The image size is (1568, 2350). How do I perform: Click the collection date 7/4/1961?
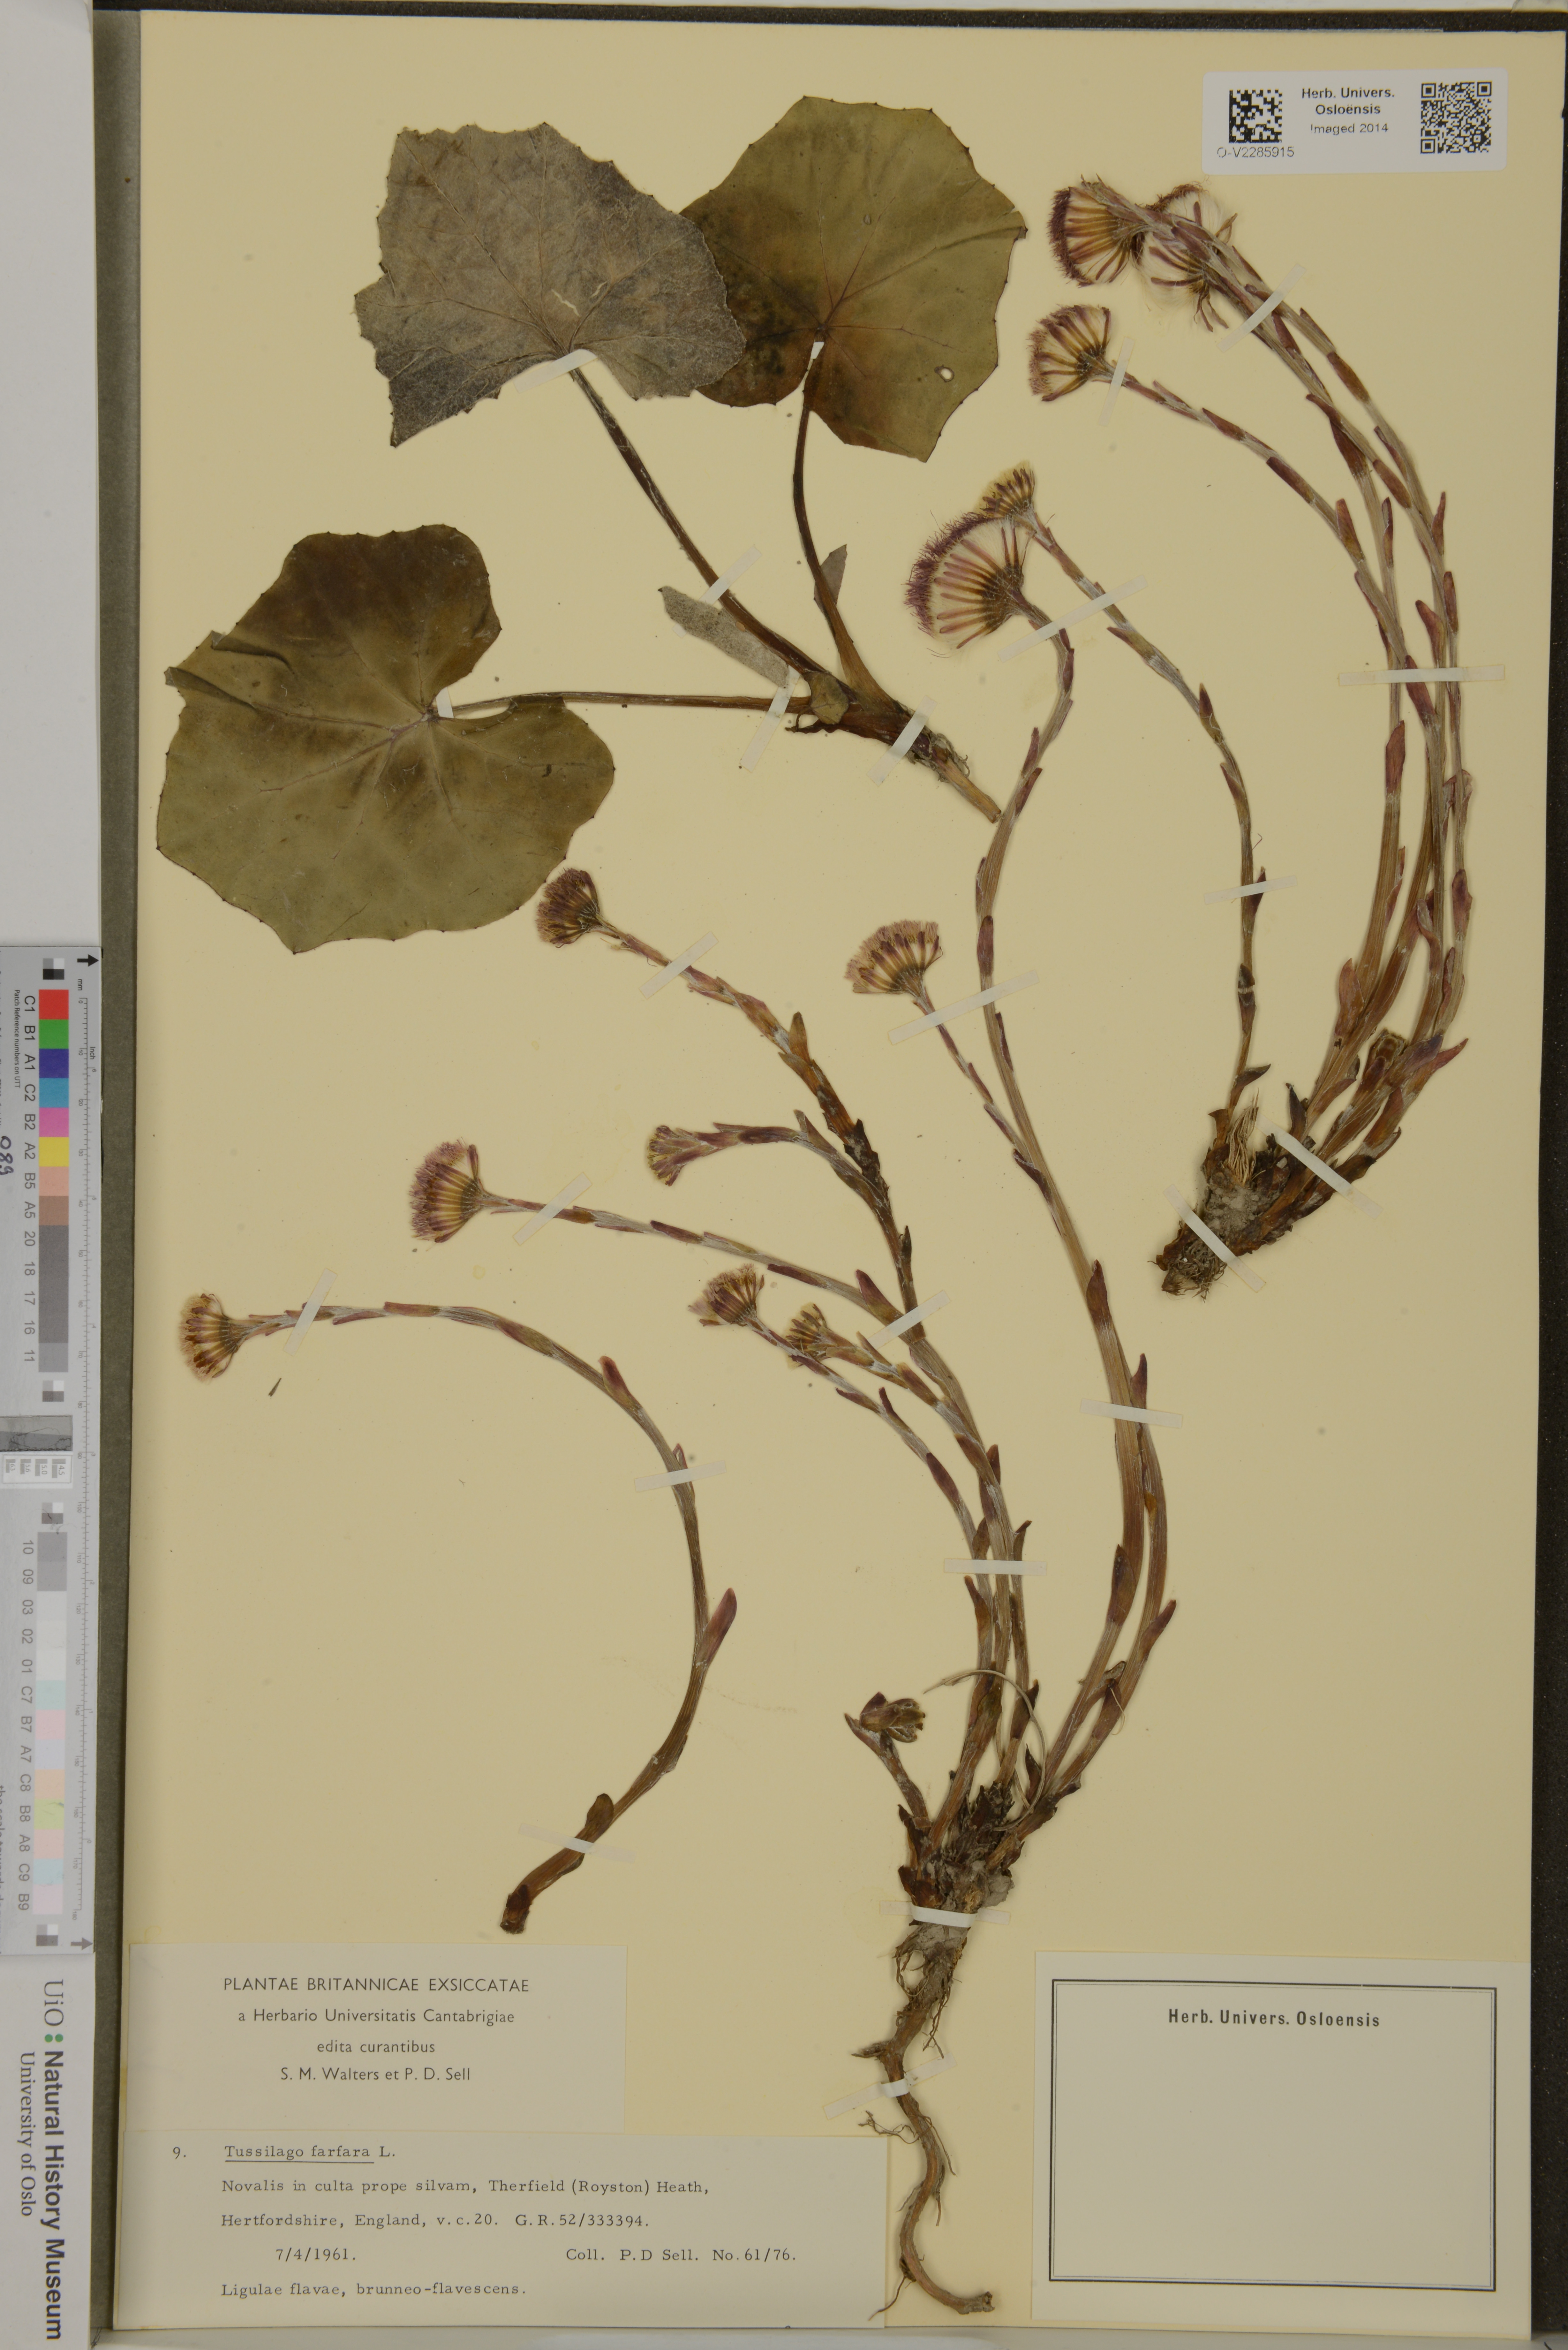316,2255
